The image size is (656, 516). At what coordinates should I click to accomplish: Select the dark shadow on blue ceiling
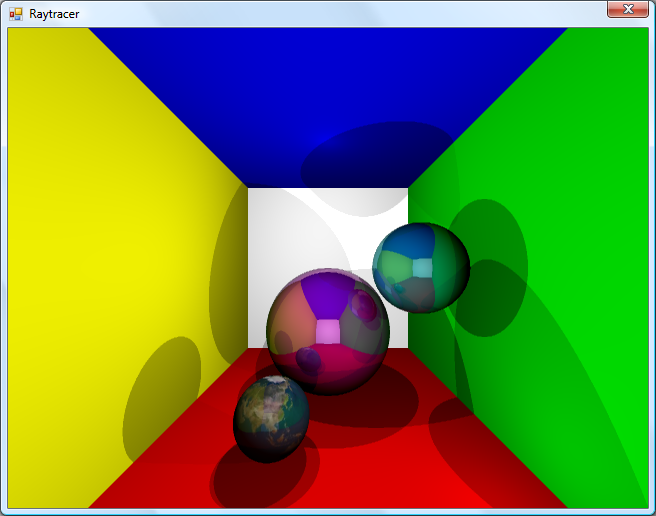(380, 160)
